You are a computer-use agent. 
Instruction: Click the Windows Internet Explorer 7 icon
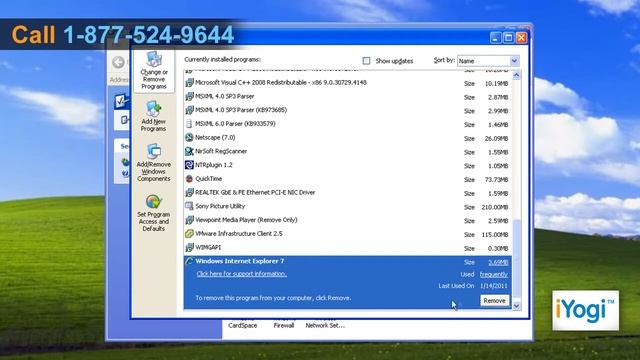[x=189, y=261]
